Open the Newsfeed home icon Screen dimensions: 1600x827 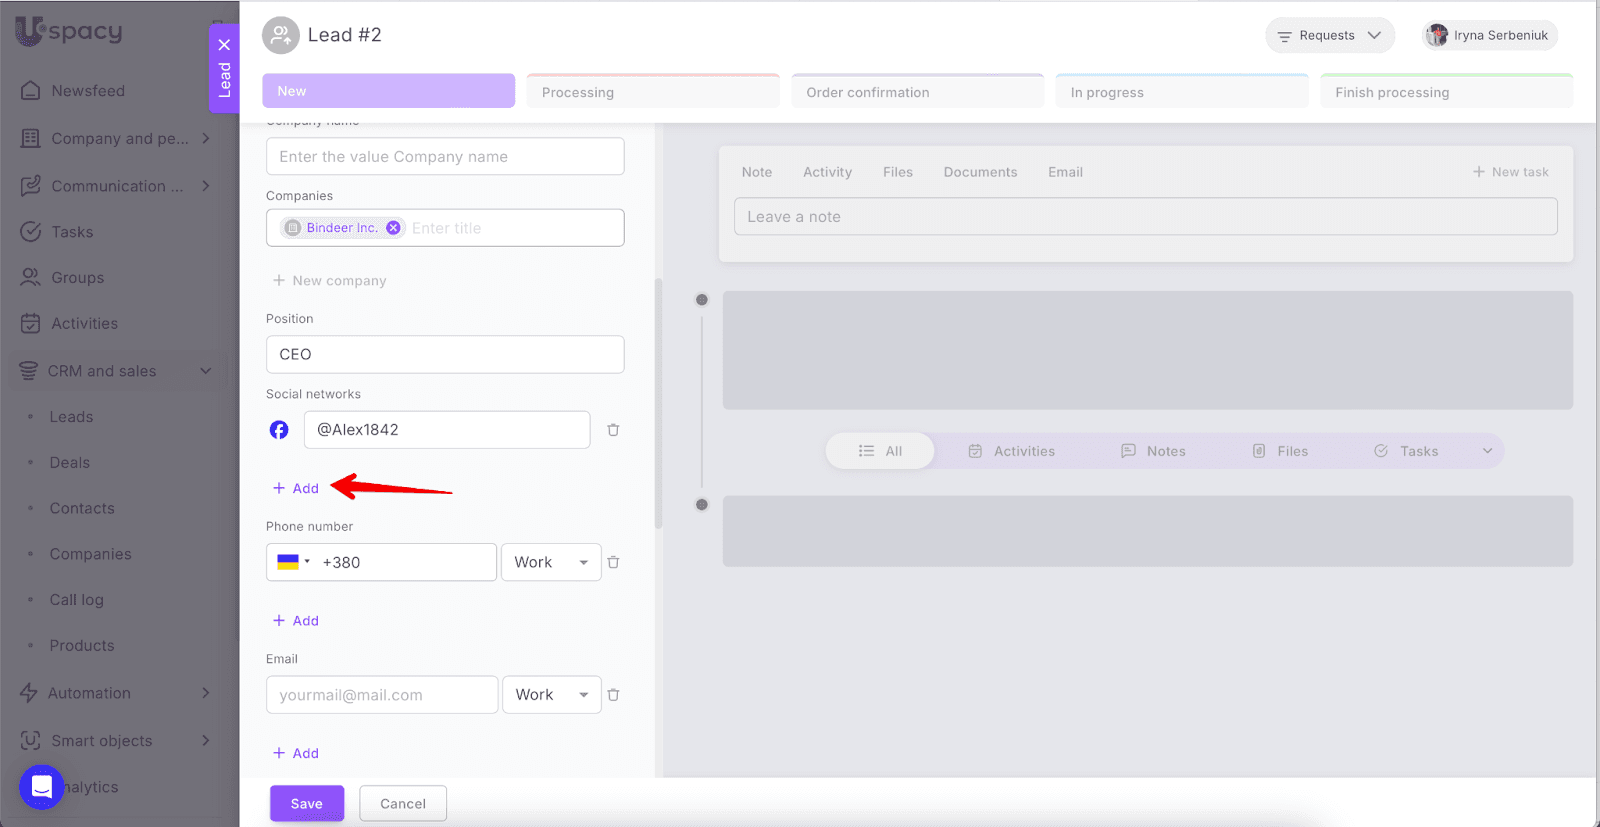[x=31, y=91]
